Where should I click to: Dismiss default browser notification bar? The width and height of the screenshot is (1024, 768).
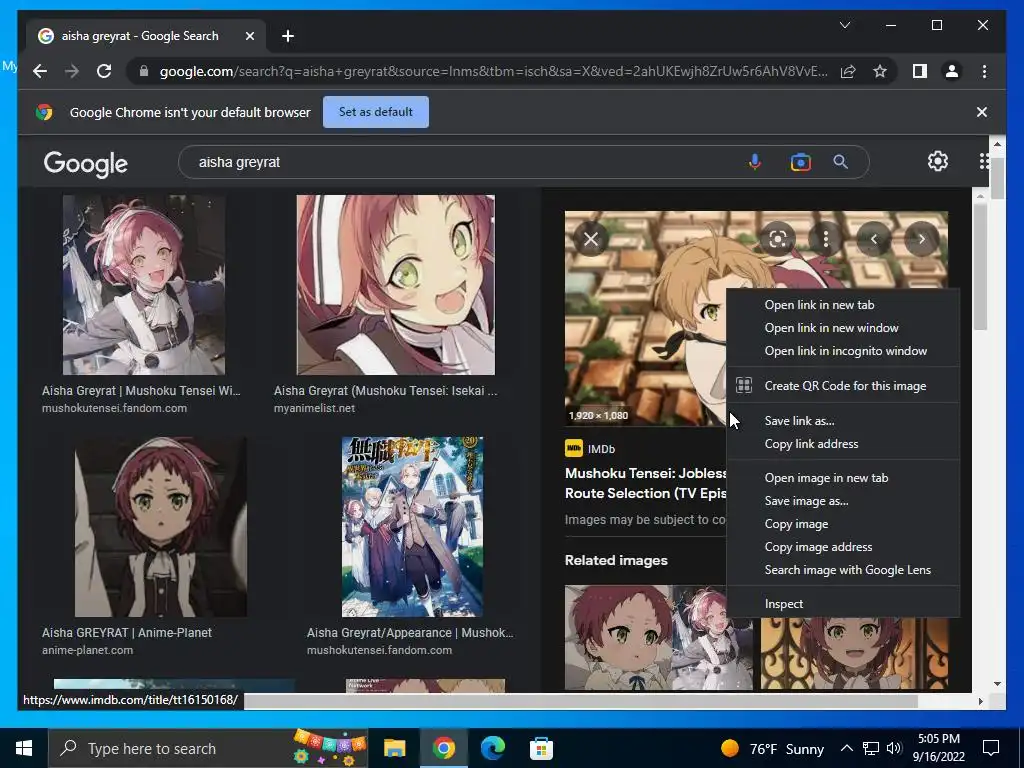click(982, 112)
